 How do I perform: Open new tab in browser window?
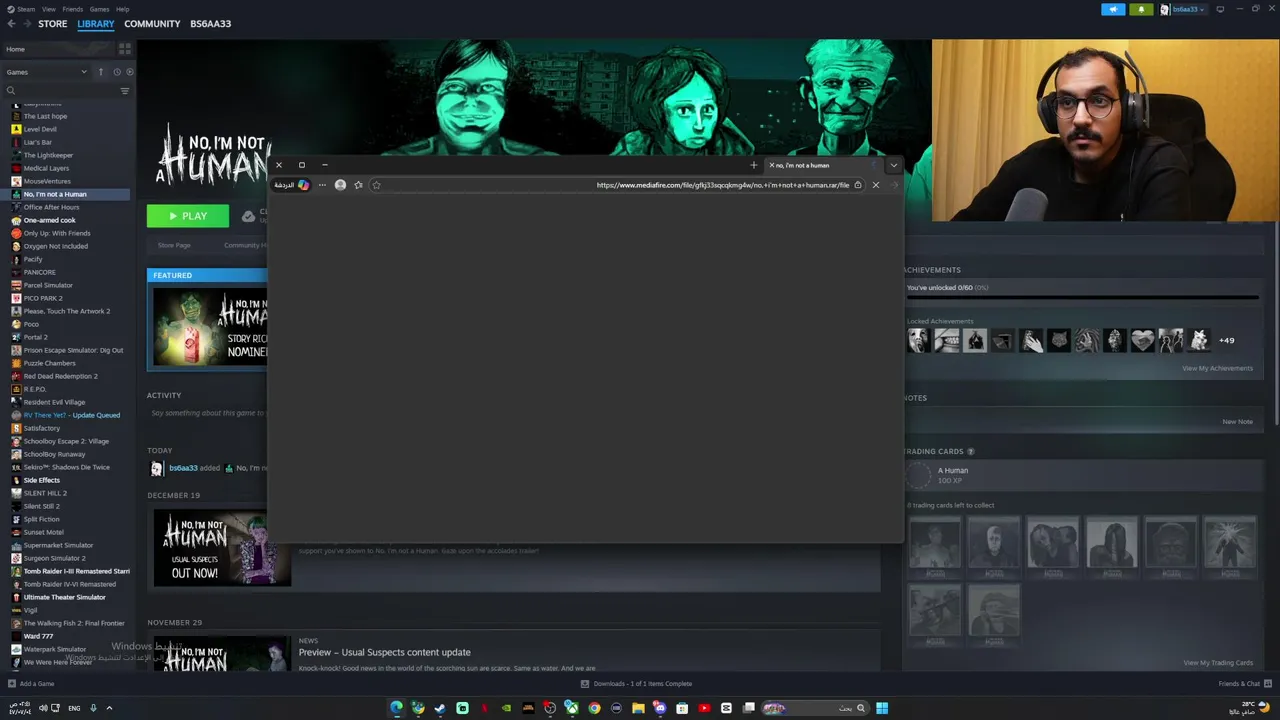pyautogui.click(x=753, y=165)
